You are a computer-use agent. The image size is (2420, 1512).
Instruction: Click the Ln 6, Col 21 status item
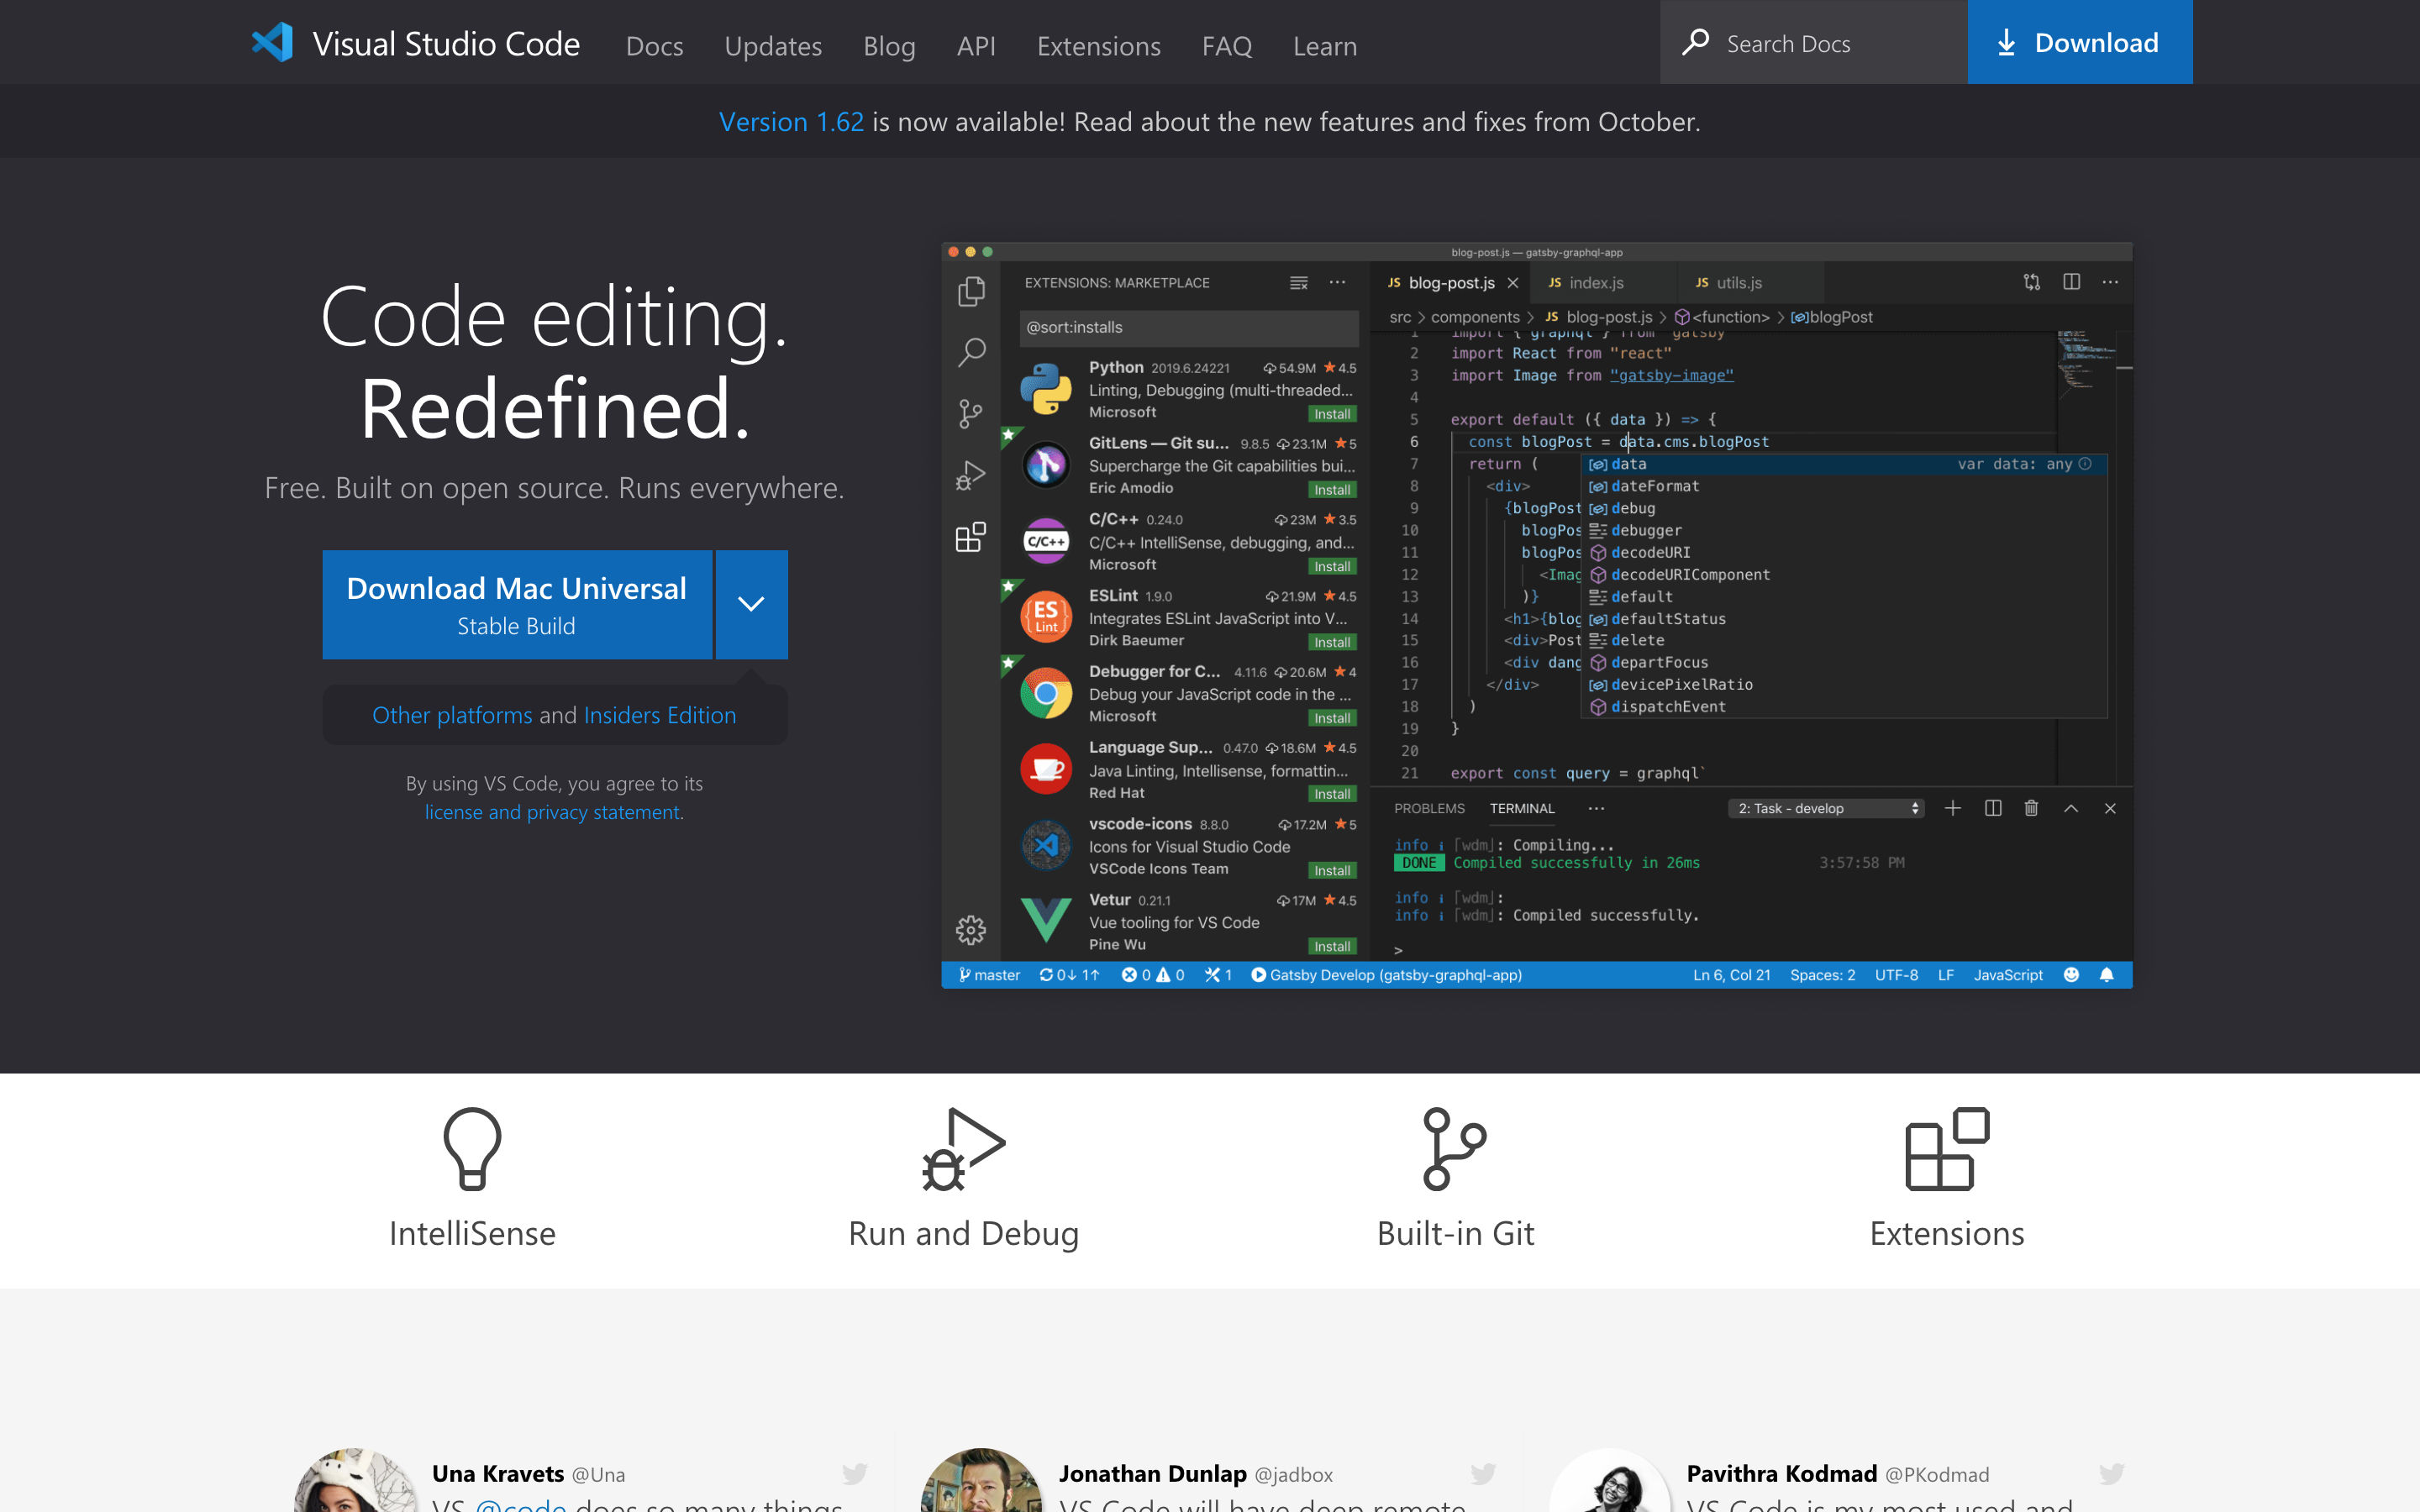click(1731, 975)
